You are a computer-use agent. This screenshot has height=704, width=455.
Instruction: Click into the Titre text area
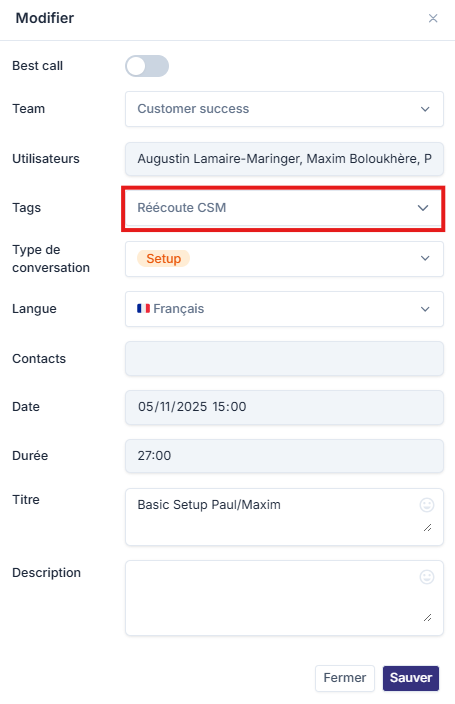point(284,517)
